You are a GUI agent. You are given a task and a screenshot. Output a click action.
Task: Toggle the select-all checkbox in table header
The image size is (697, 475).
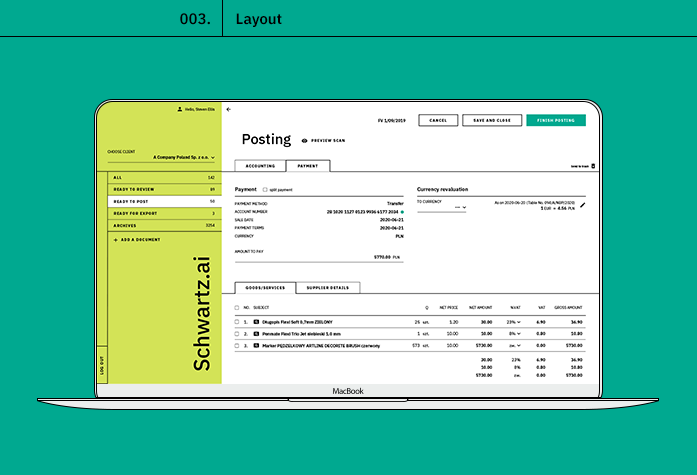pos(237,307)
